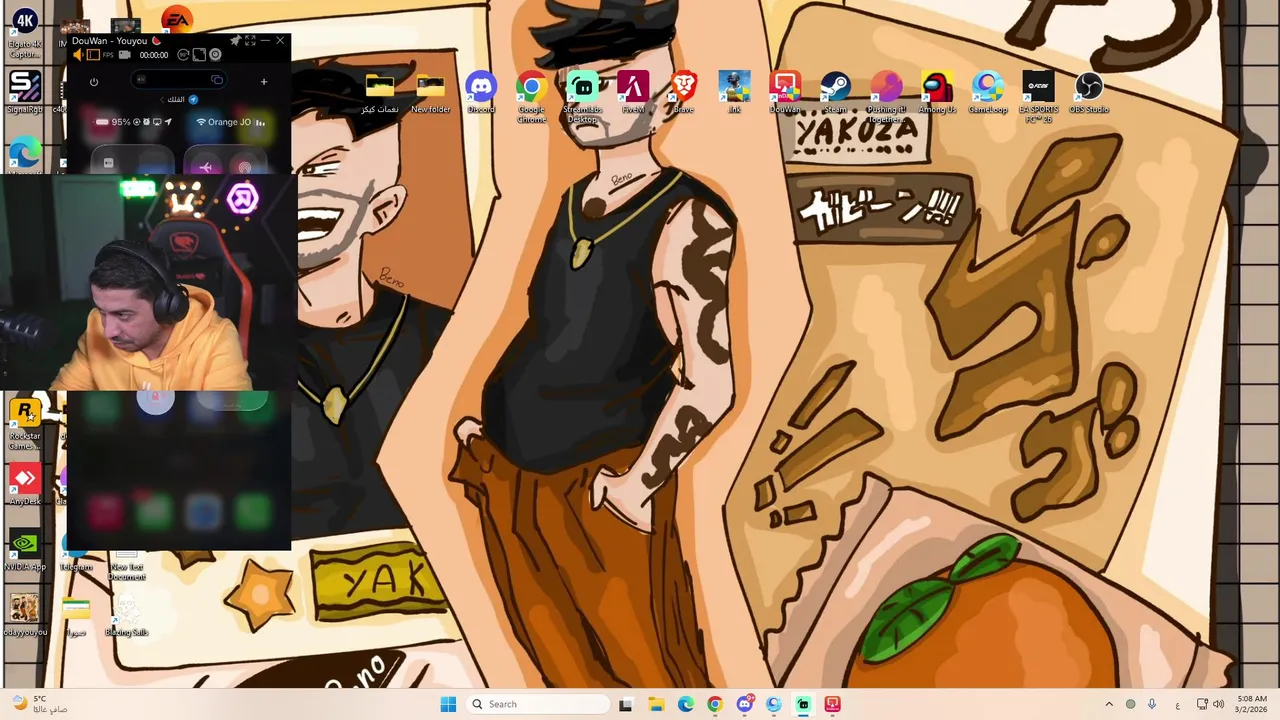
Task: Open the AnyDesk desktop shortcut
Action: click(x=24, y=485)
